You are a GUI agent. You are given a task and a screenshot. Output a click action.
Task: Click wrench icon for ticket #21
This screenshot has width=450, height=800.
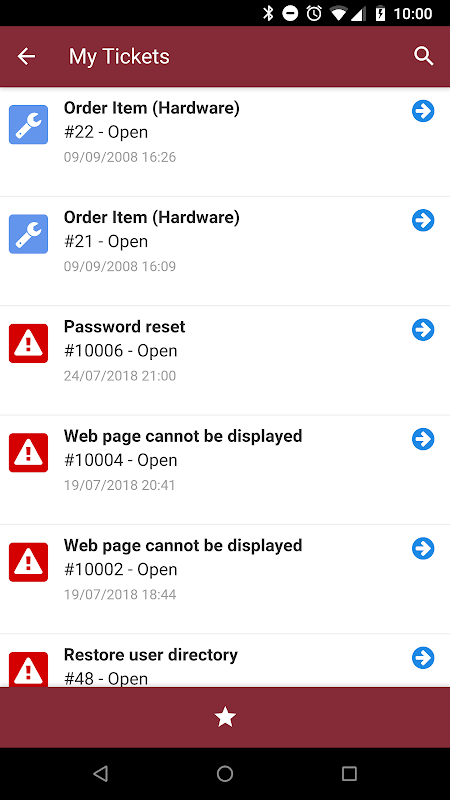click(29, 234)
